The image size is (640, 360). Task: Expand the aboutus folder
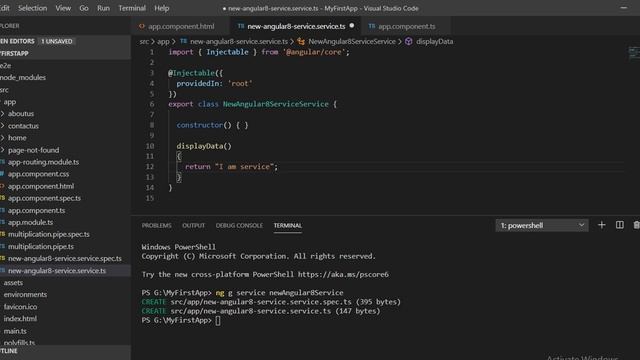click(21, 114)
